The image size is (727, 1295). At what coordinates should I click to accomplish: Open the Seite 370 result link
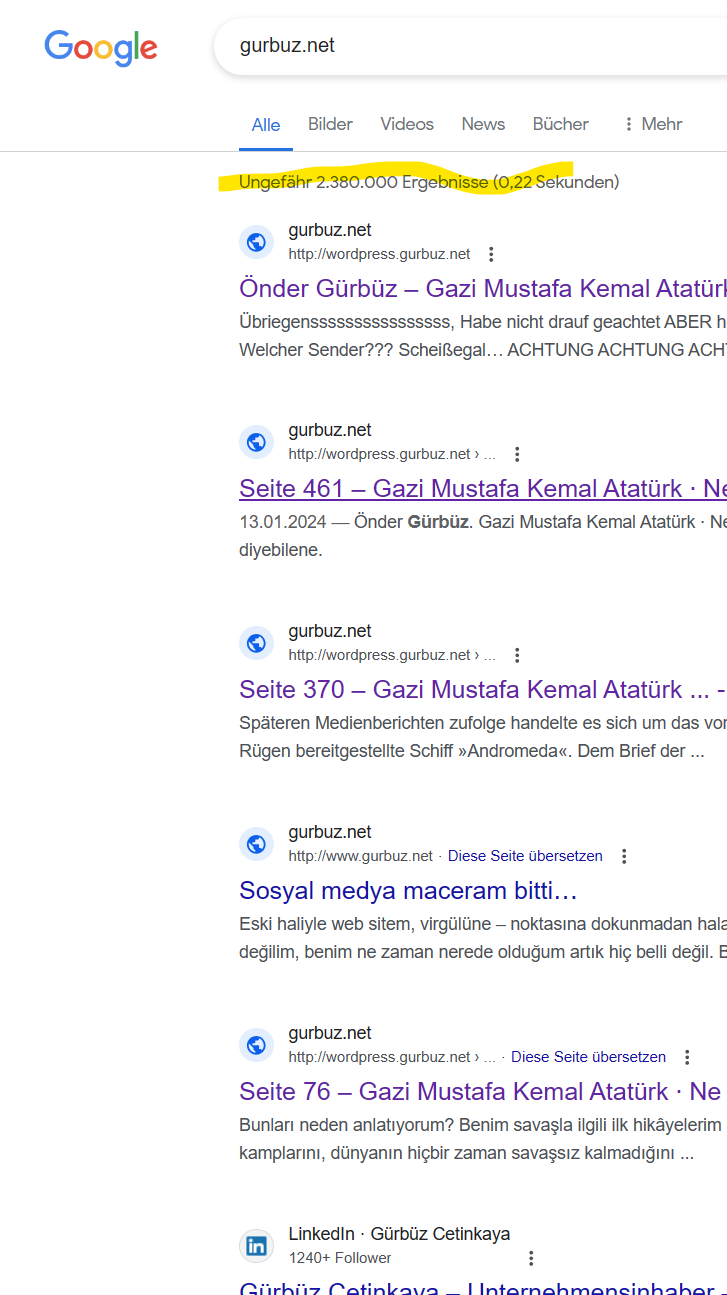tap(483, 689)
